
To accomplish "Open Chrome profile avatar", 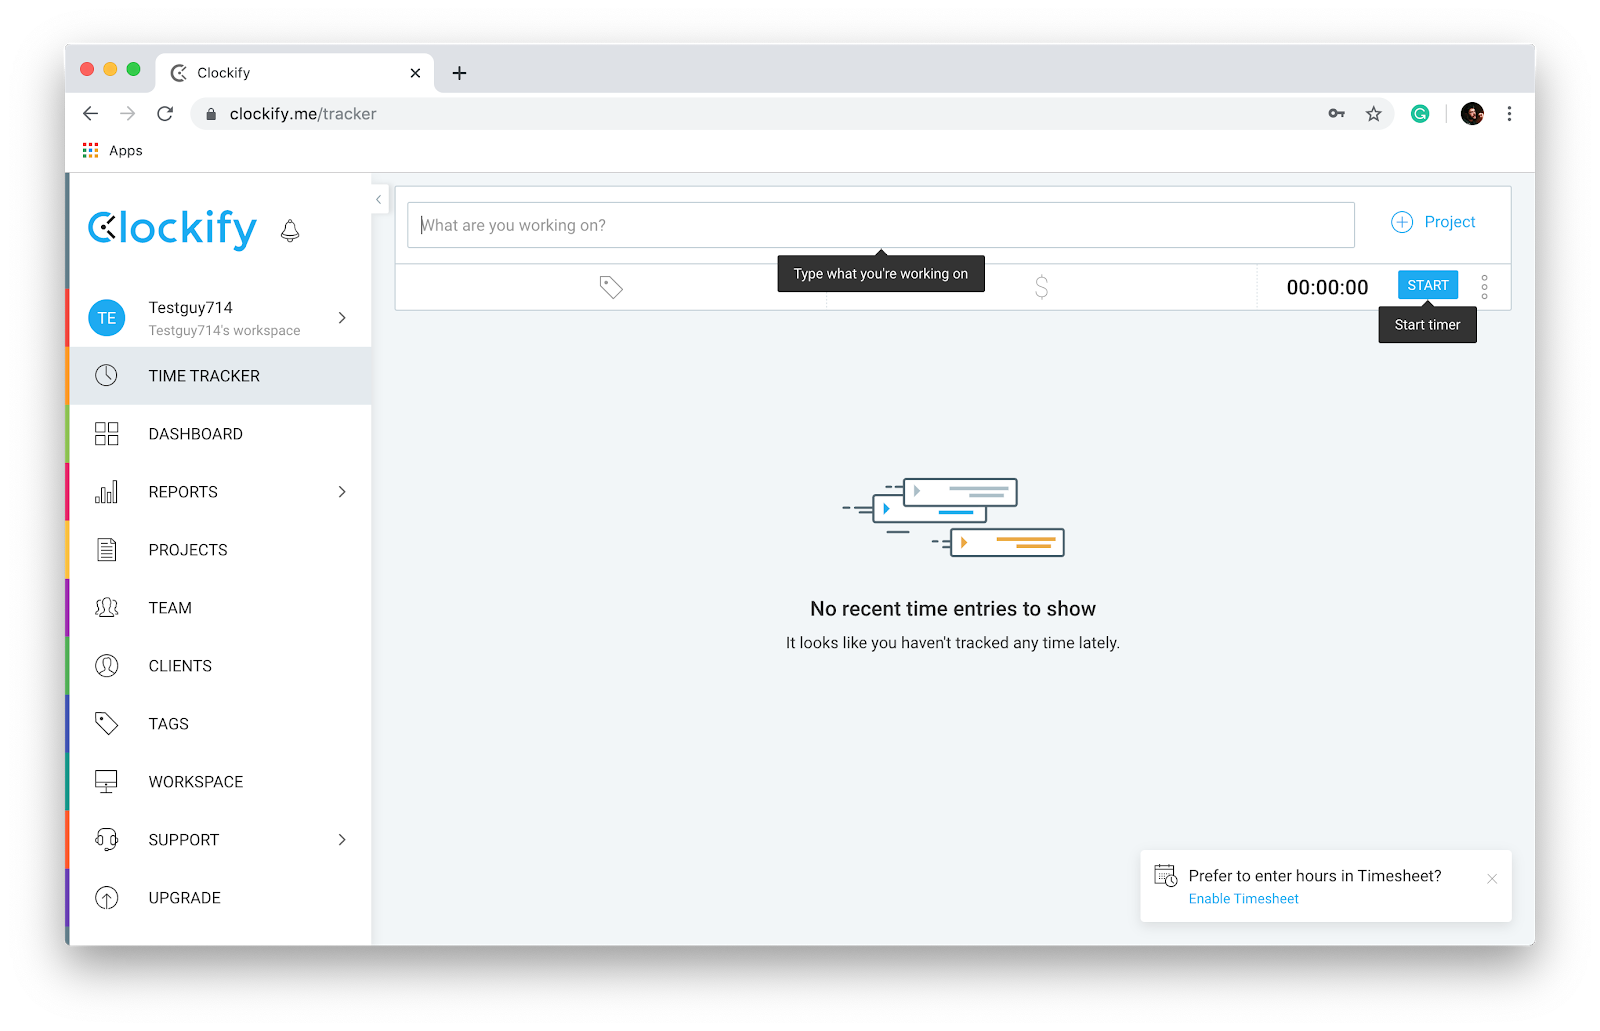I will point(1472,114).
